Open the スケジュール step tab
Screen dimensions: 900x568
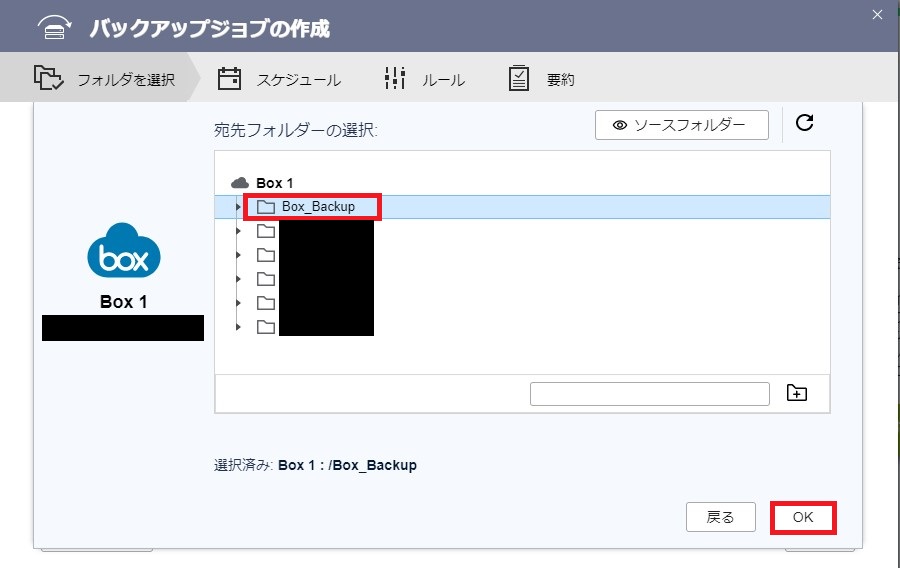[279, 79]
